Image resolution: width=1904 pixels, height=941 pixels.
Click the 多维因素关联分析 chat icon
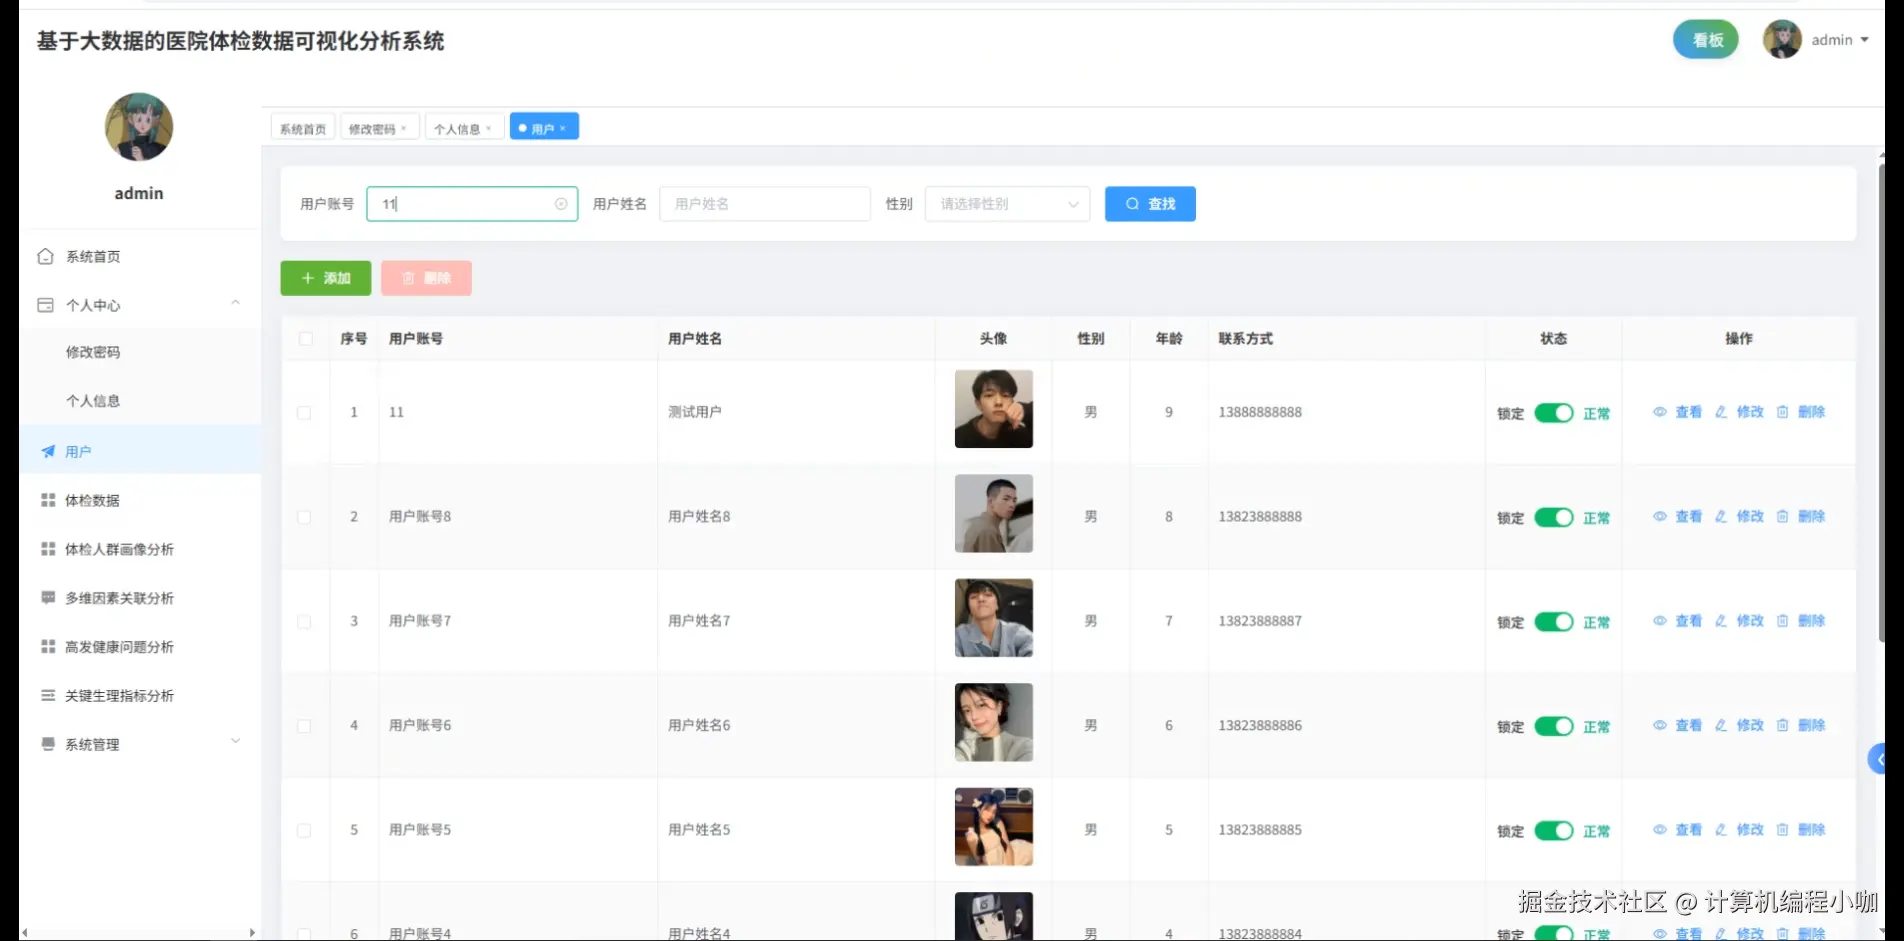coord(48,598)
